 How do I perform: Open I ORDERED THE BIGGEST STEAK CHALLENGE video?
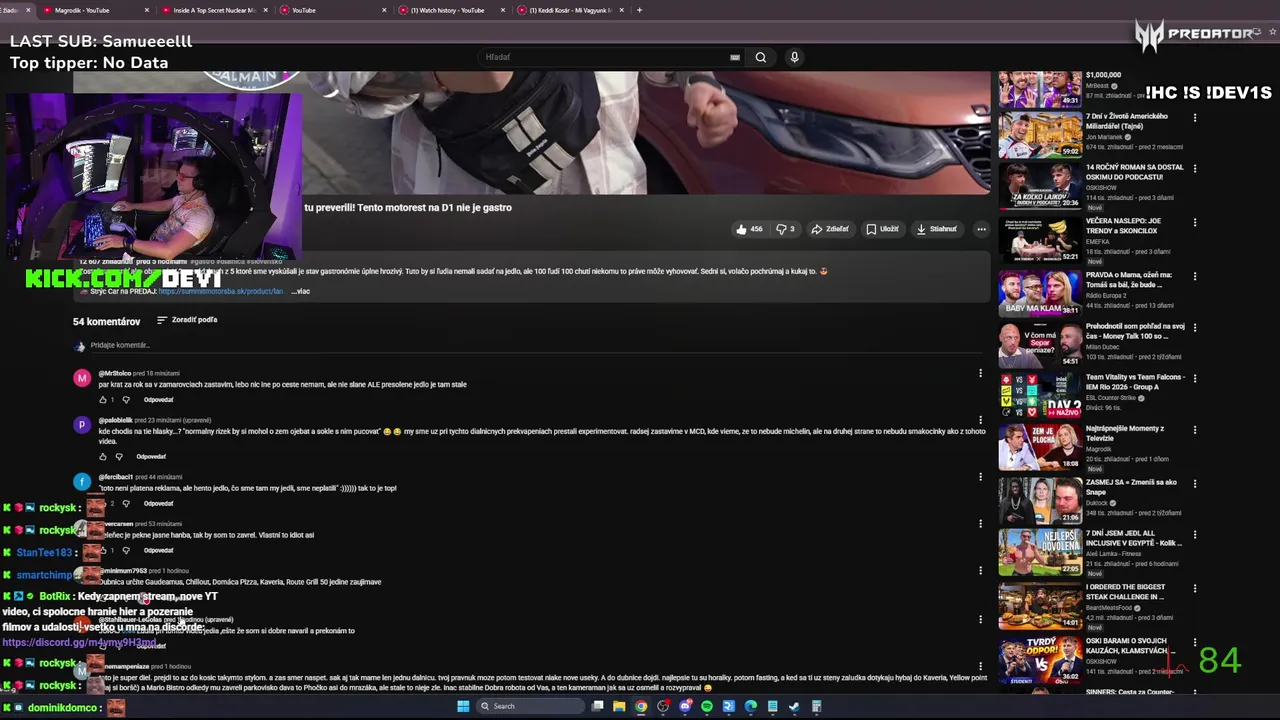pos(1040,605)
